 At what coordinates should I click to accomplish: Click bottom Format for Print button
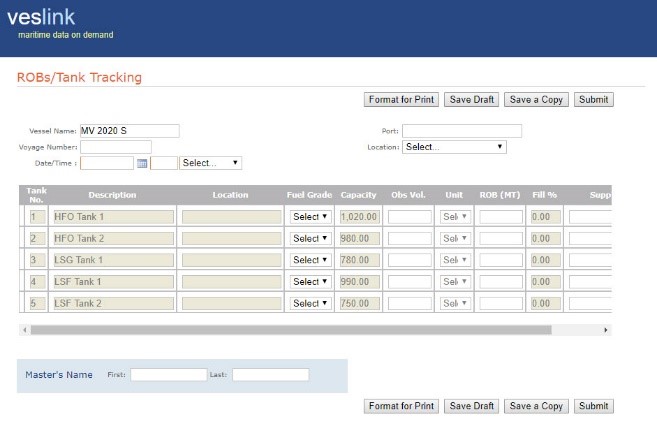[x=401, y=406]
